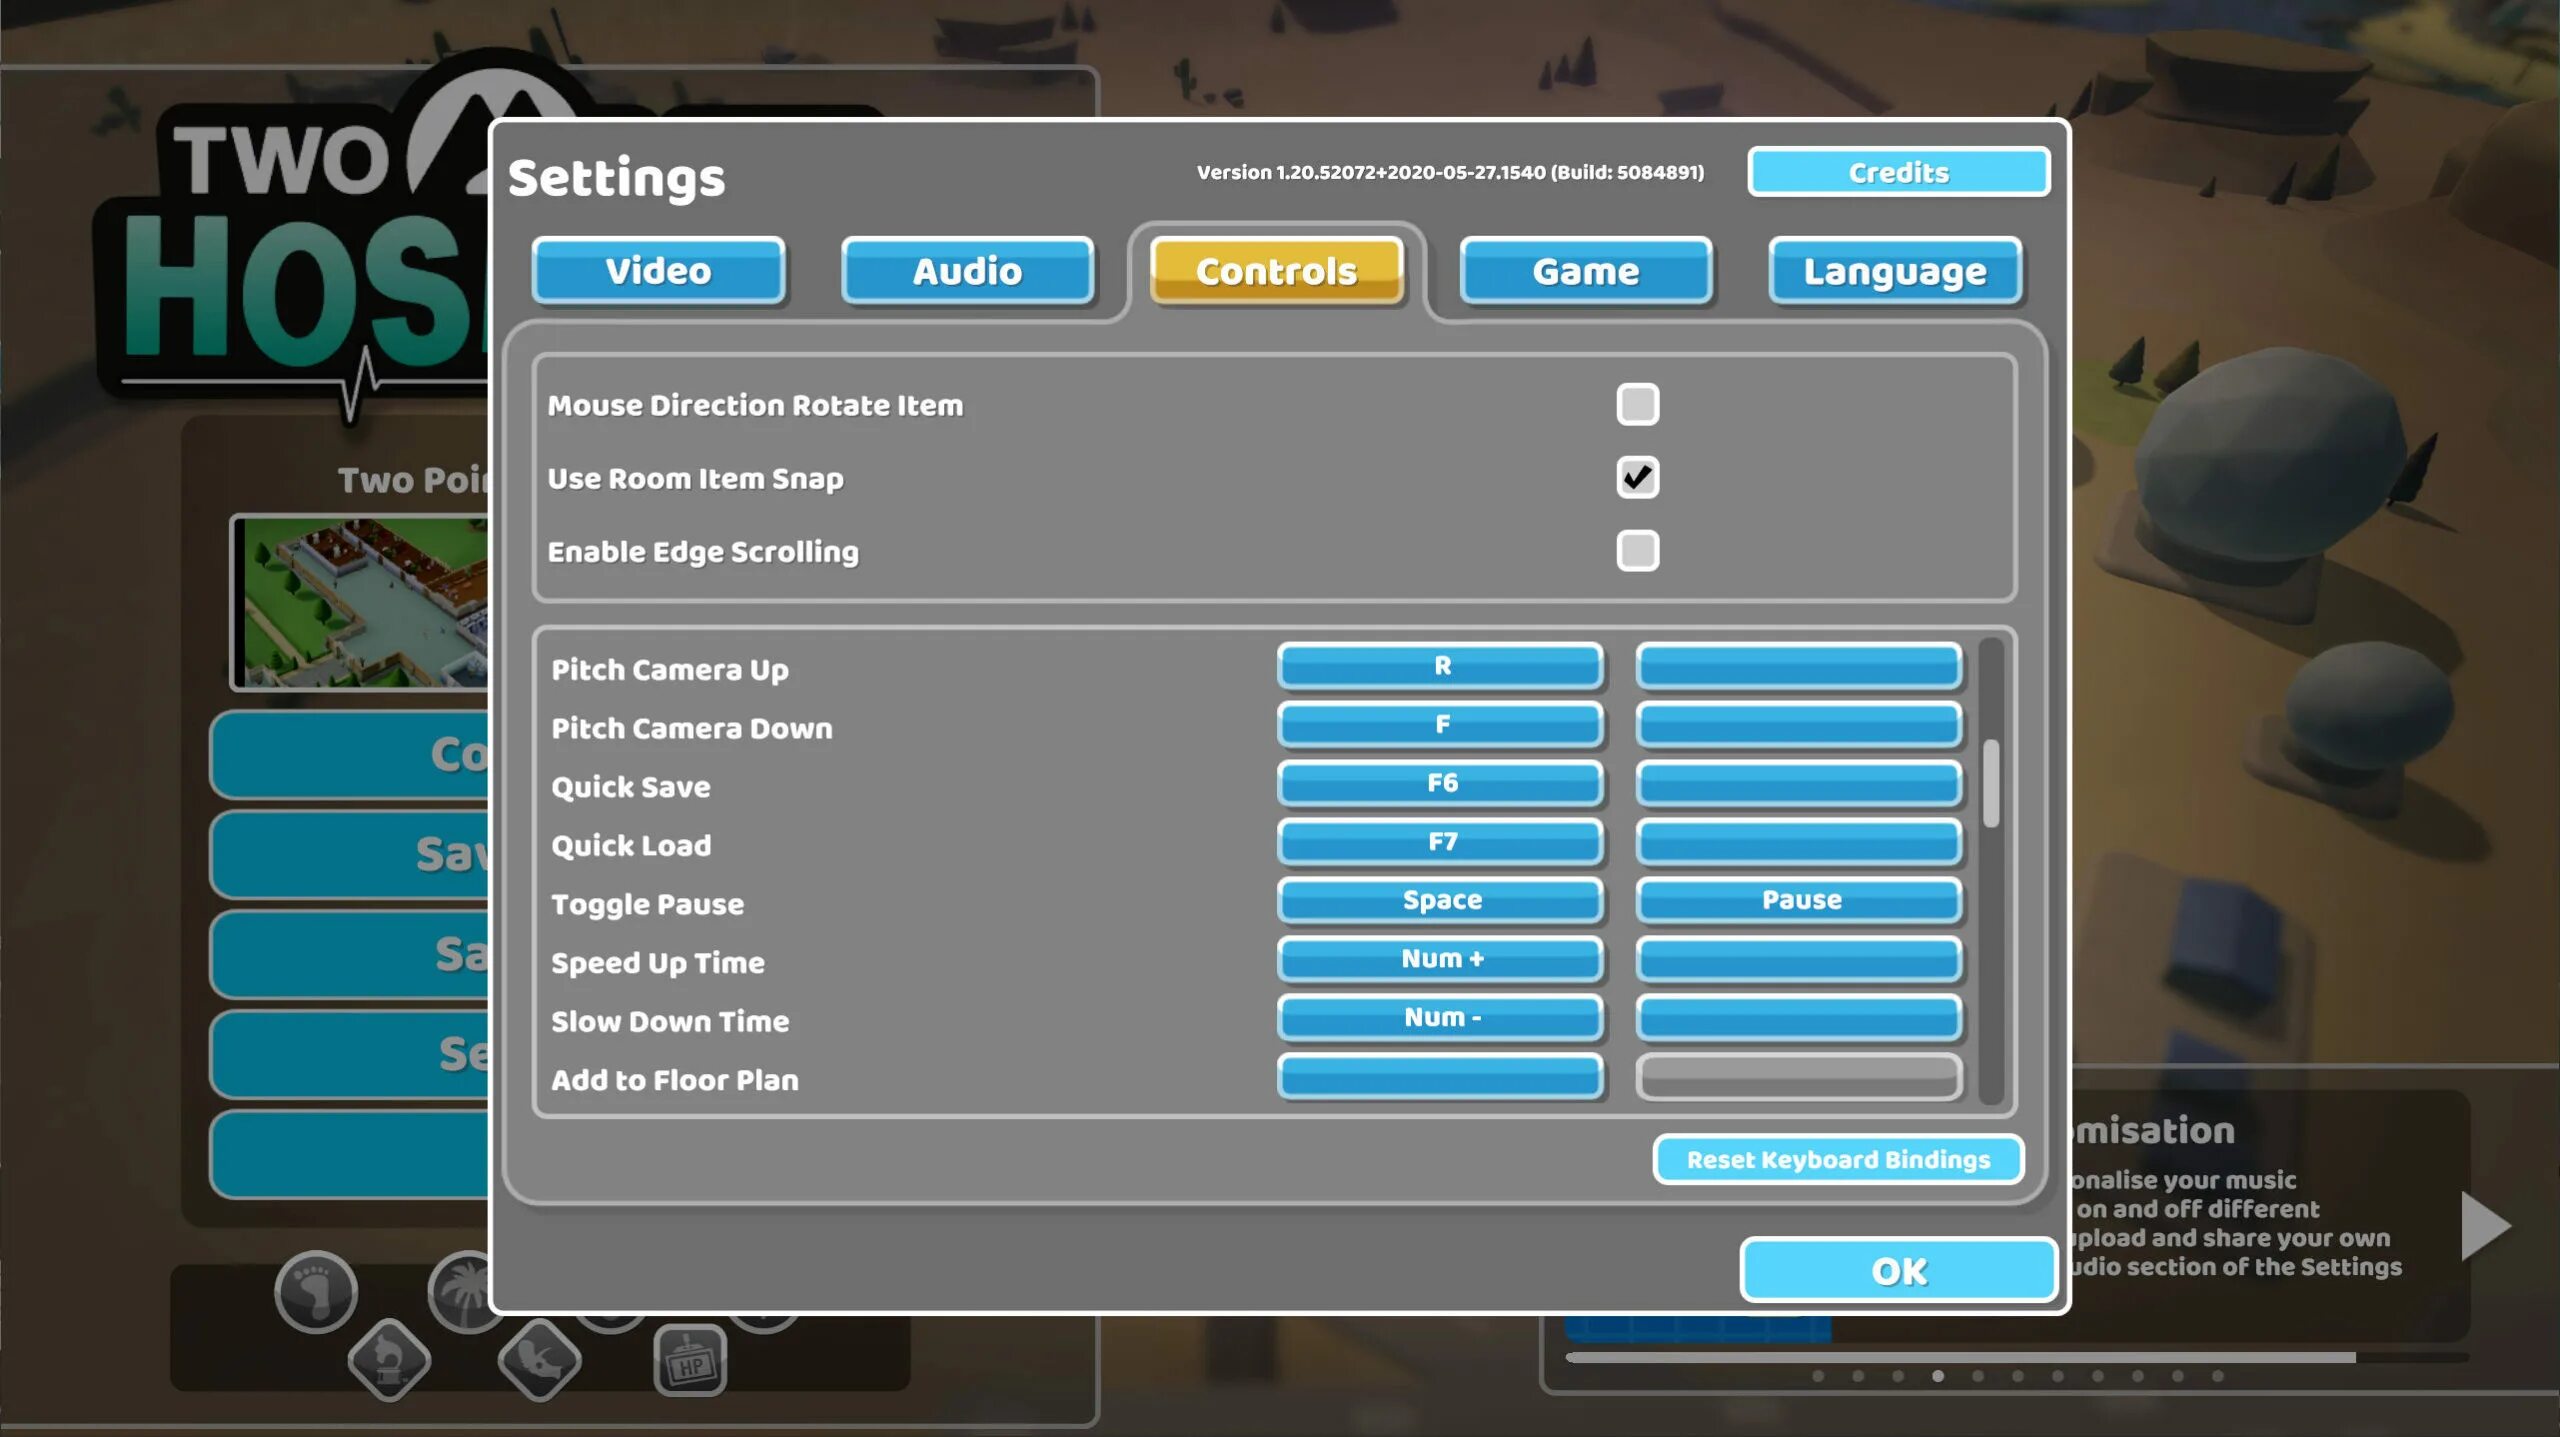
Task: Click the Quick Load F7 binding
Action: (1442, 841)
